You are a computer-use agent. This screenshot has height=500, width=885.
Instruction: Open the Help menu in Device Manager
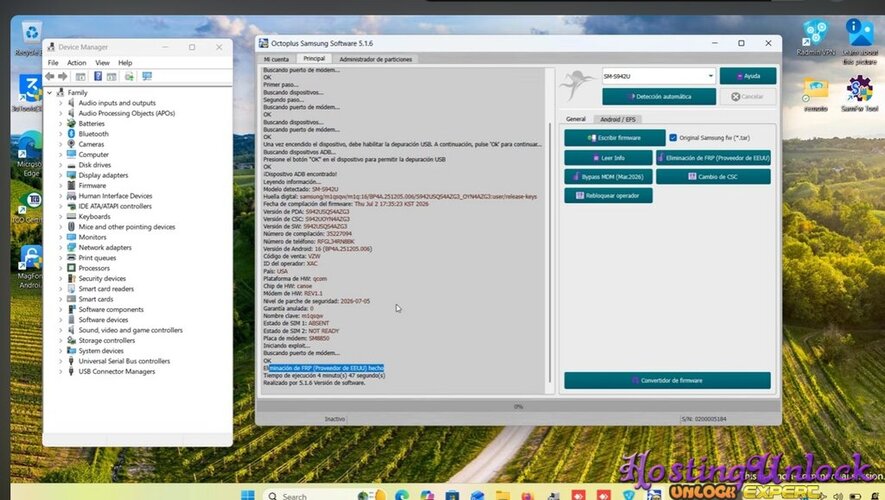click(x=125, y=63)
